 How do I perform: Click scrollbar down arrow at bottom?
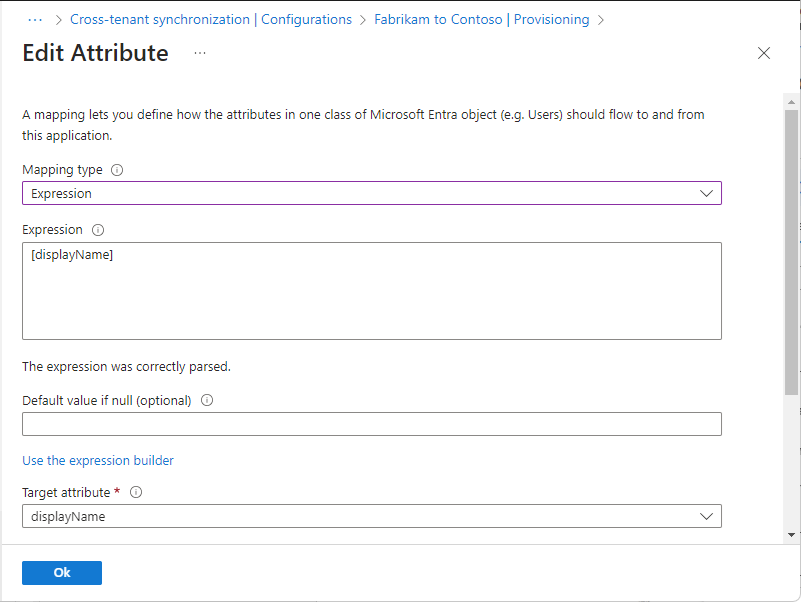[792, 535]
